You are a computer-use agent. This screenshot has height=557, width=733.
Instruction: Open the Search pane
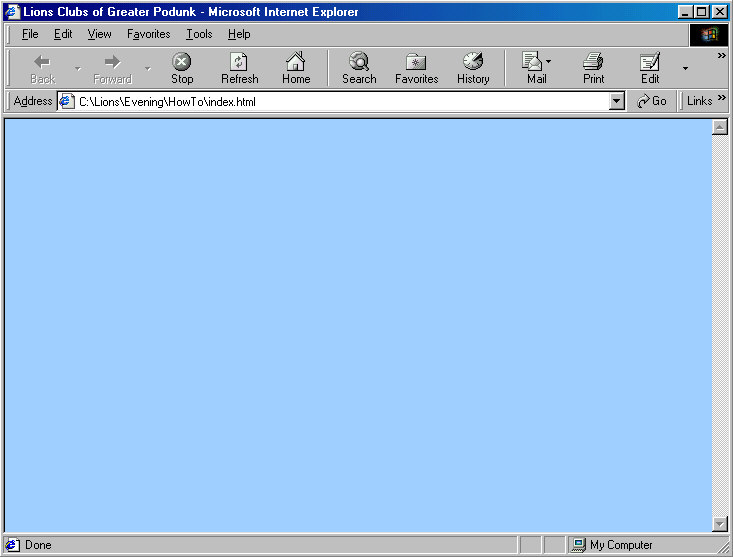pos(359,68)
